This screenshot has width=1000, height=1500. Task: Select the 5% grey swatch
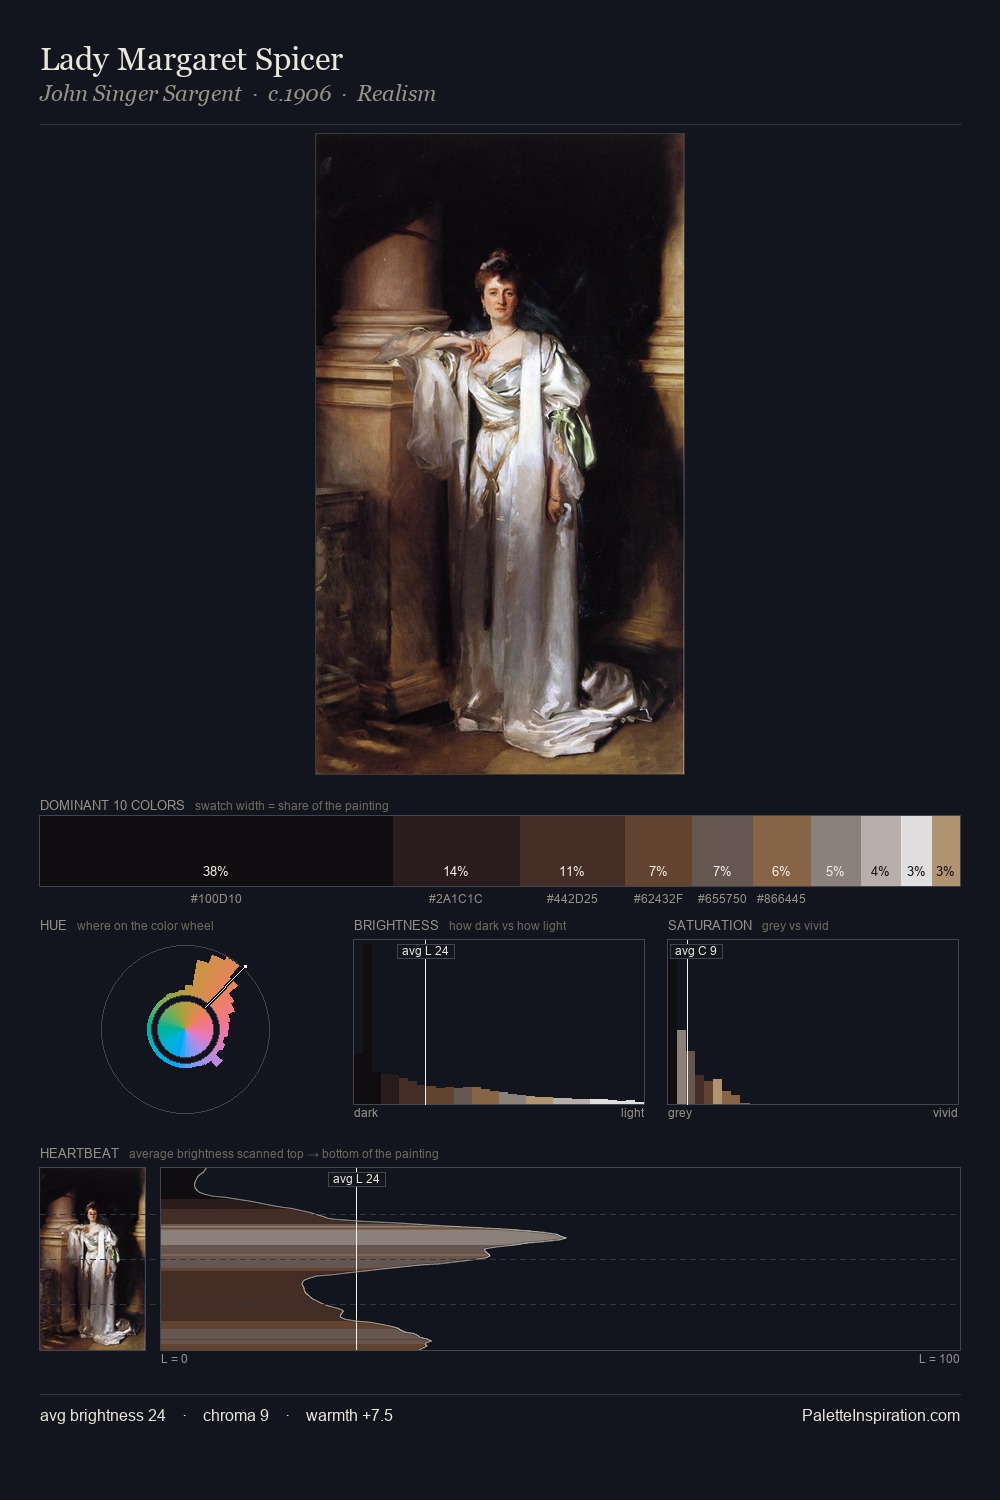click(835, 851)
